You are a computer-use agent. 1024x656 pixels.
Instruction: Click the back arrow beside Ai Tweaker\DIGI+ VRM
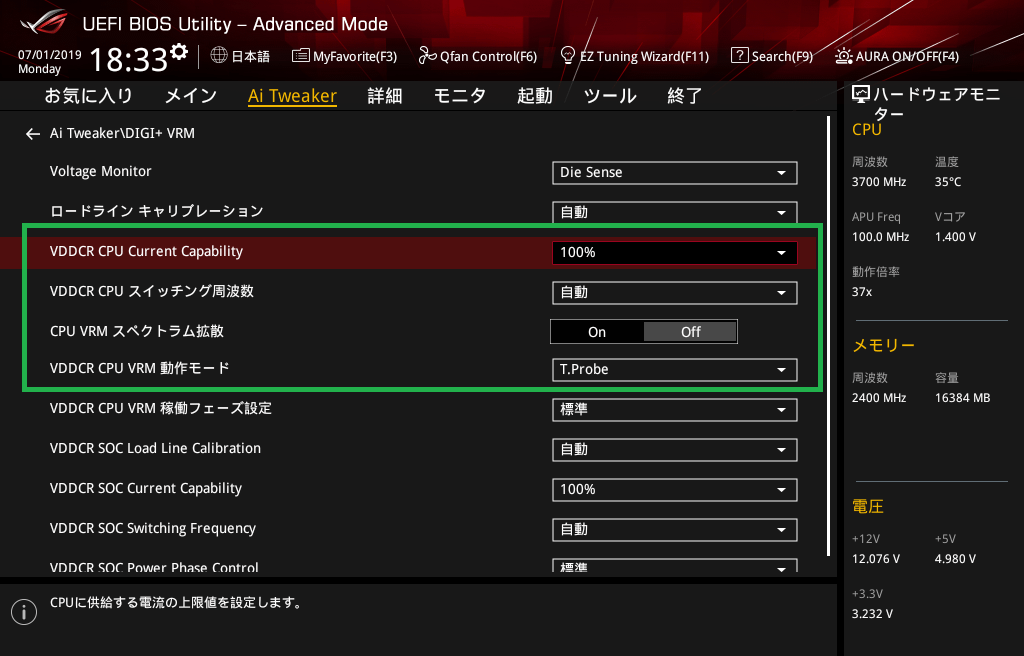[x=33, y=133]
